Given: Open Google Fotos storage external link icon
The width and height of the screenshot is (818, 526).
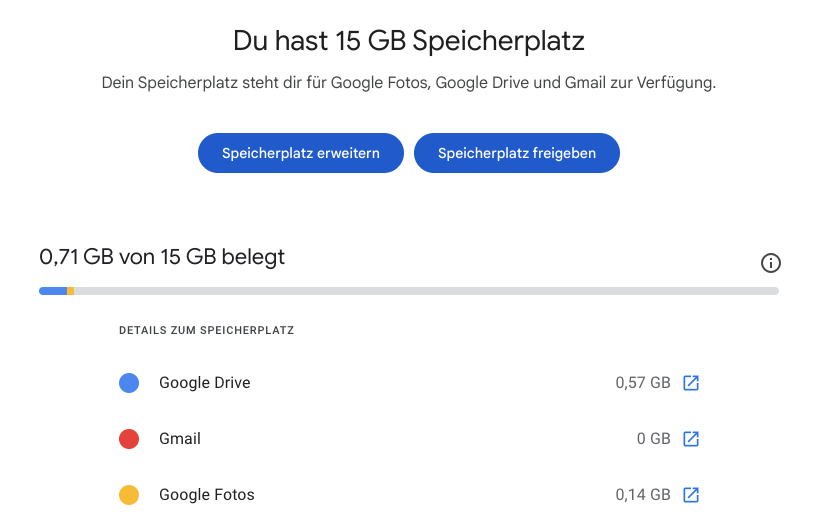Looking at the screenshot, I should (x=691, y=495).
